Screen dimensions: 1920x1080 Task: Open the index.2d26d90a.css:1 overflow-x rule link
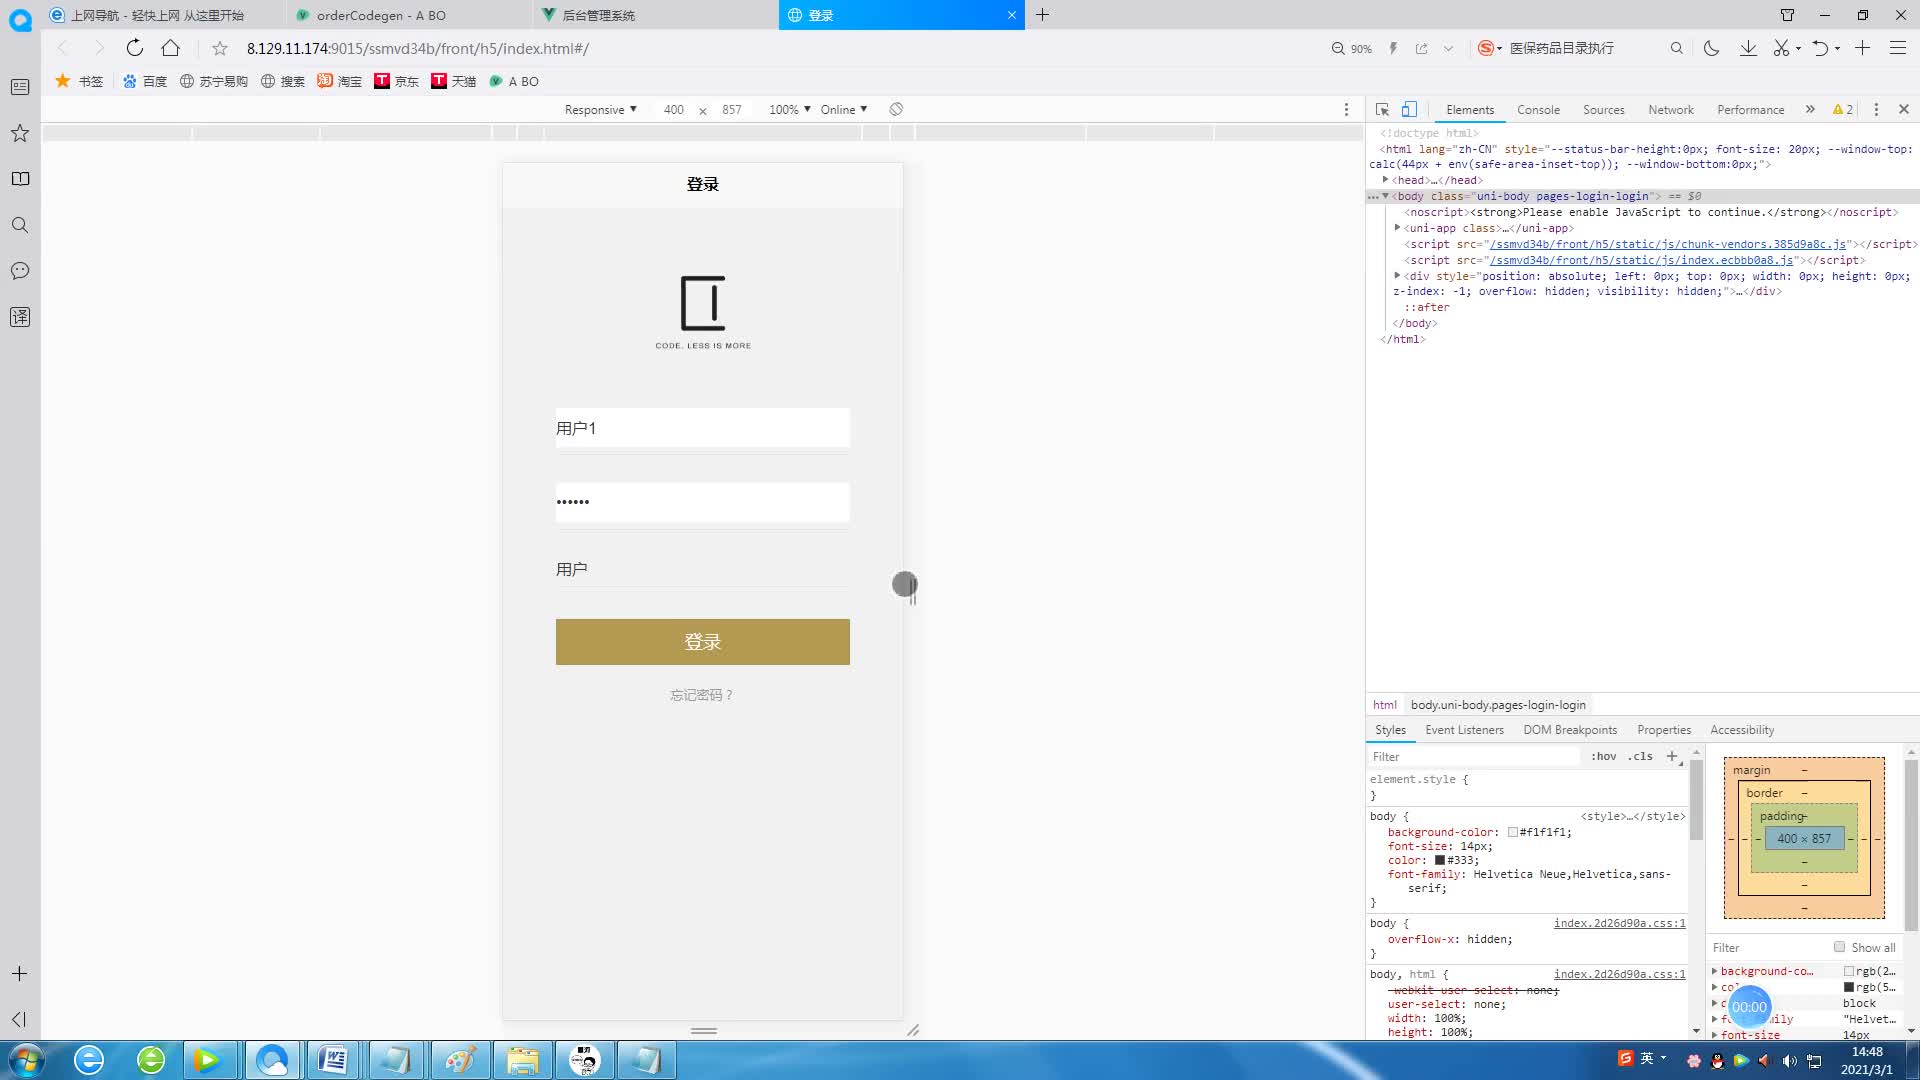point(1619,923)
